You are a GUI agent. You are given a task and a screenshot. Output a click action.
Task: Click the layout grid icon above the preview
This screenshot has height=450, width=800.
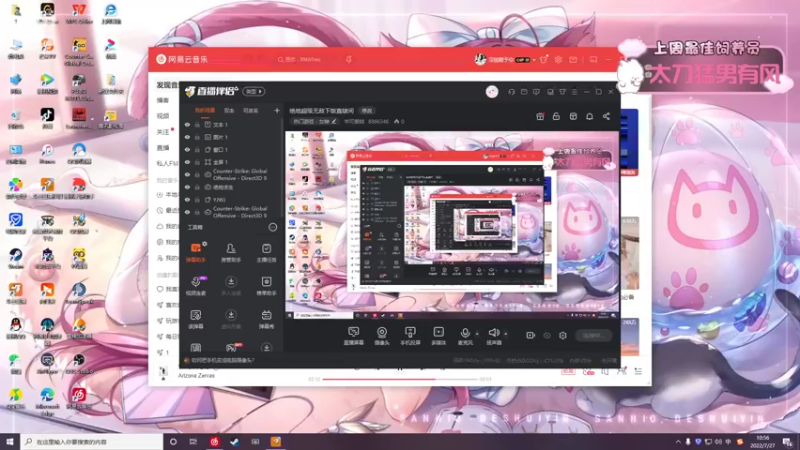(x=573, y=116)
